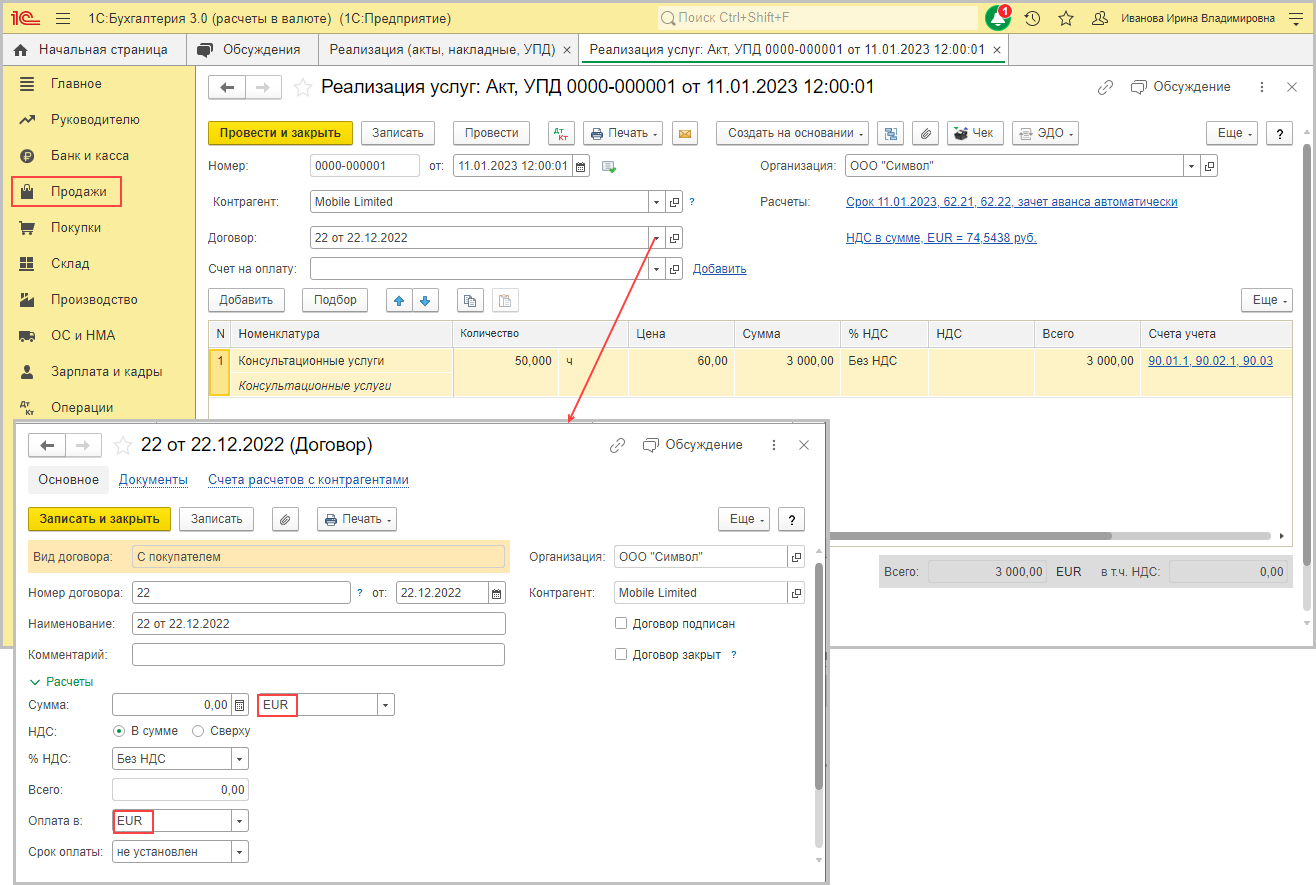Image resolution: width=1316 pixels, height=885 pixels.
Task: Select the В сумме radio button
Action: point(120,731)
